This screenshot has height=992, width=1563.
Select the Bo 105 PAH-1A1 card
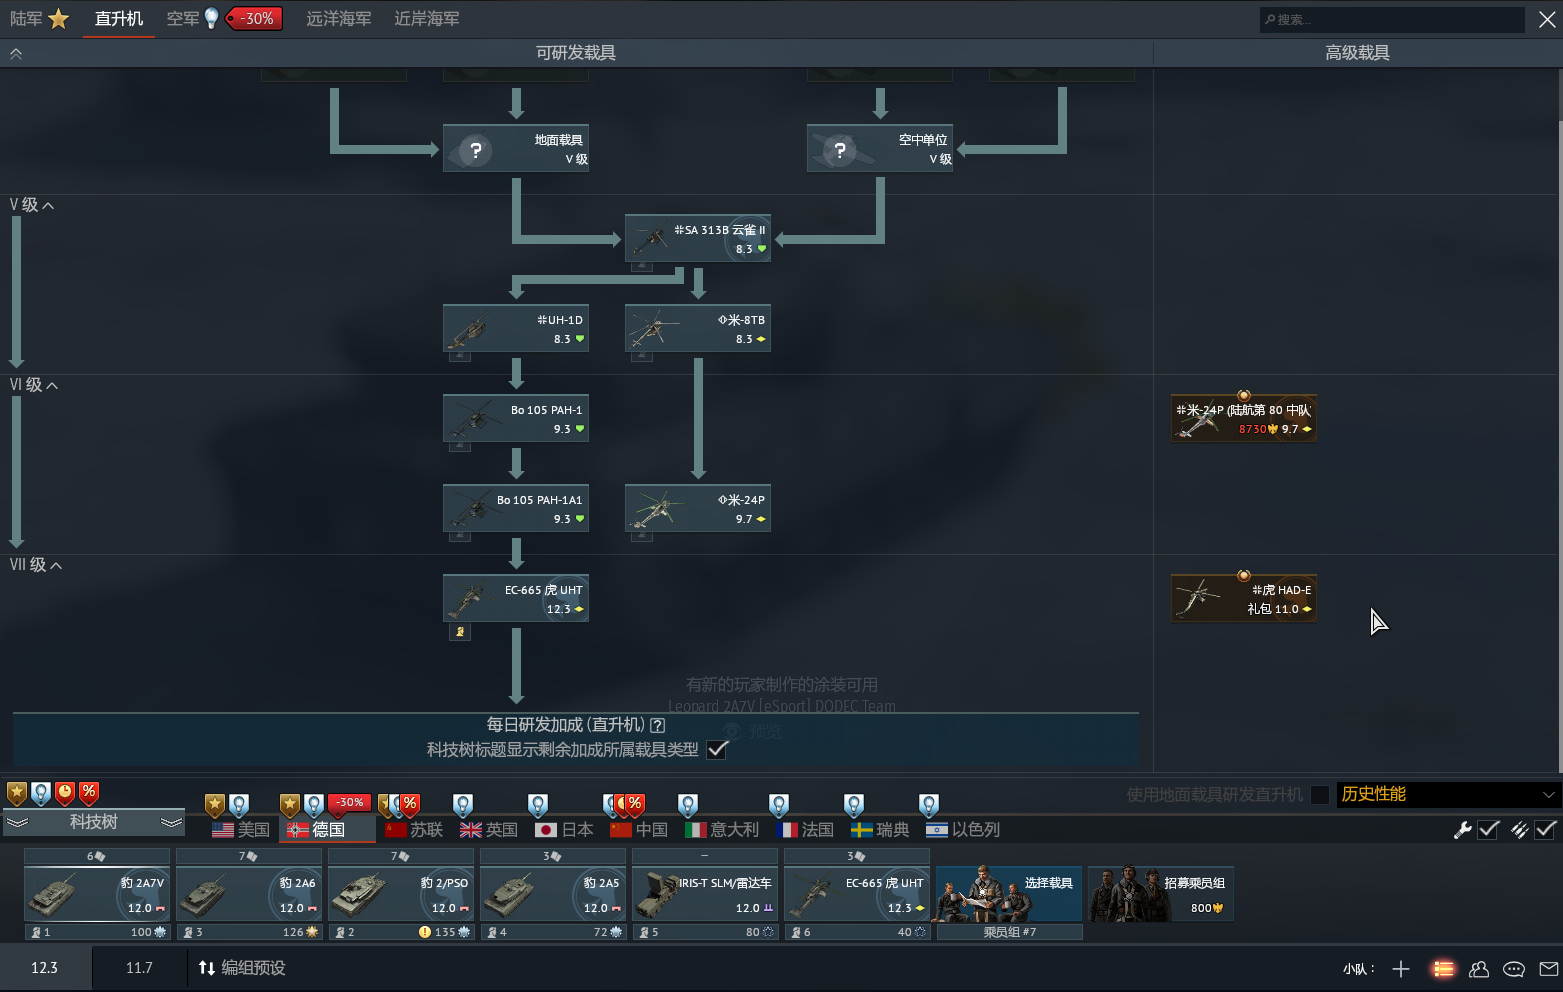coord(516,508)
